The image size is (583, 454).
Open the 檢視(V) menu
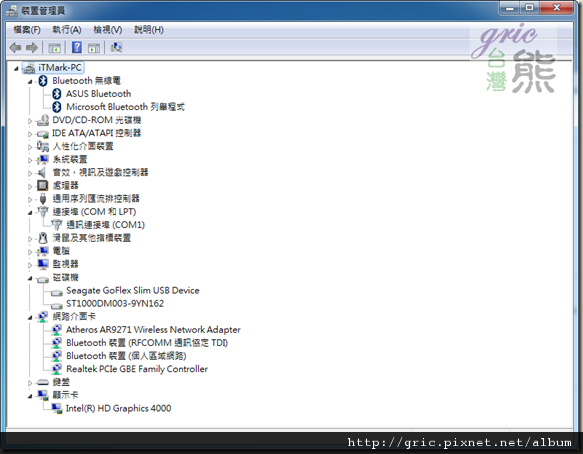[x=107, y=30]
